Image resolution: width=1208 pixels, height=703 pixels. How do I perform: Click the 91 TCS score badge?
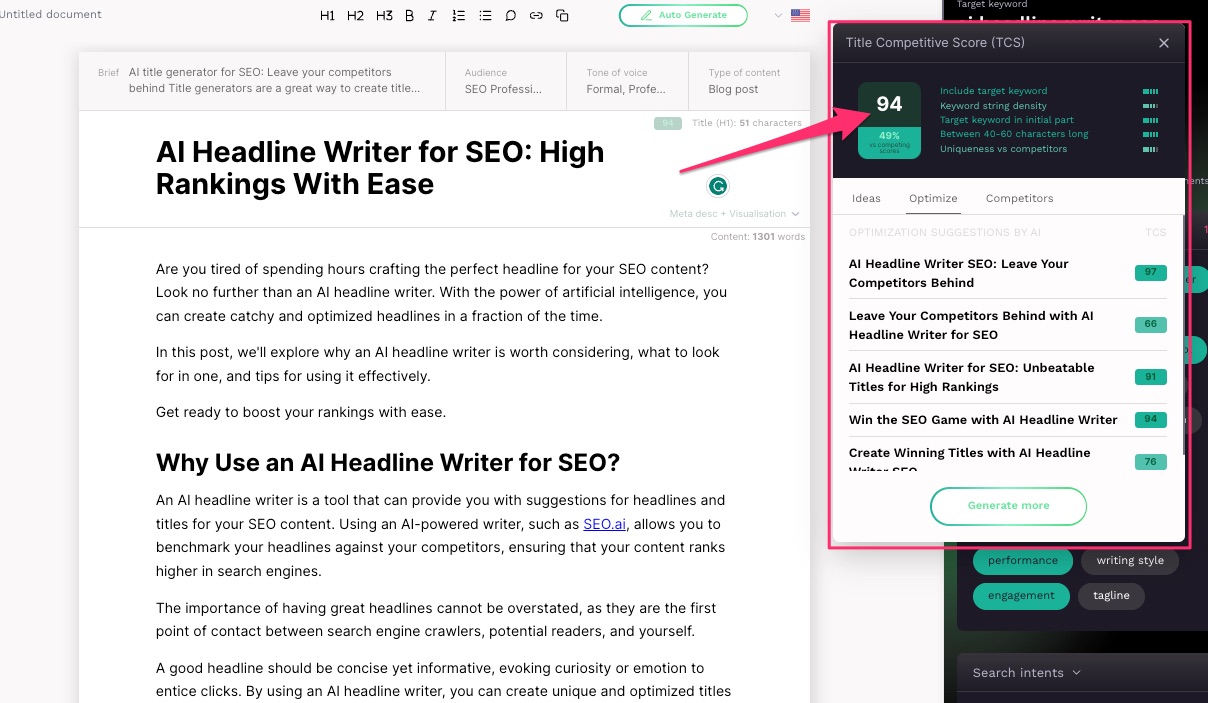tap(1151, 377)
